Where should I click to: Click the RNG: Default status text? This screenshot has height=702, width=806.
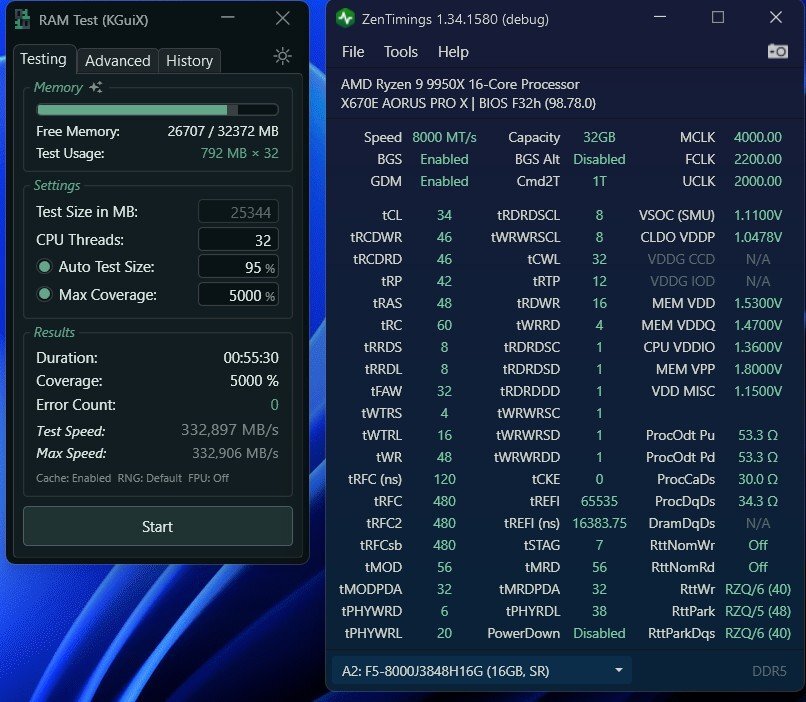click(x=150, y=478)
